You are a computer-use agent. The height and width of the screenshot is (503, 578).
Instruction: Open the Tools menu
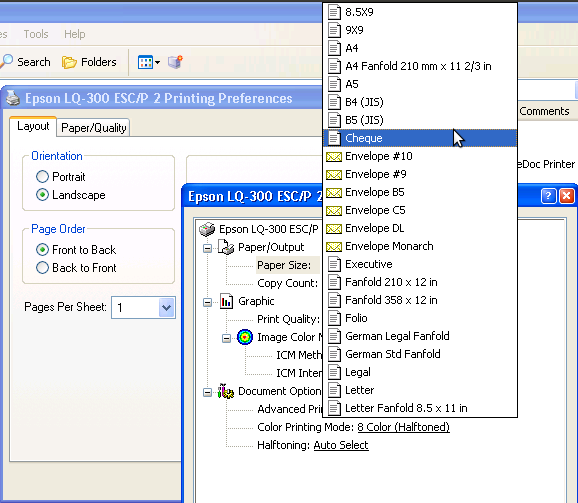point(36,34)
